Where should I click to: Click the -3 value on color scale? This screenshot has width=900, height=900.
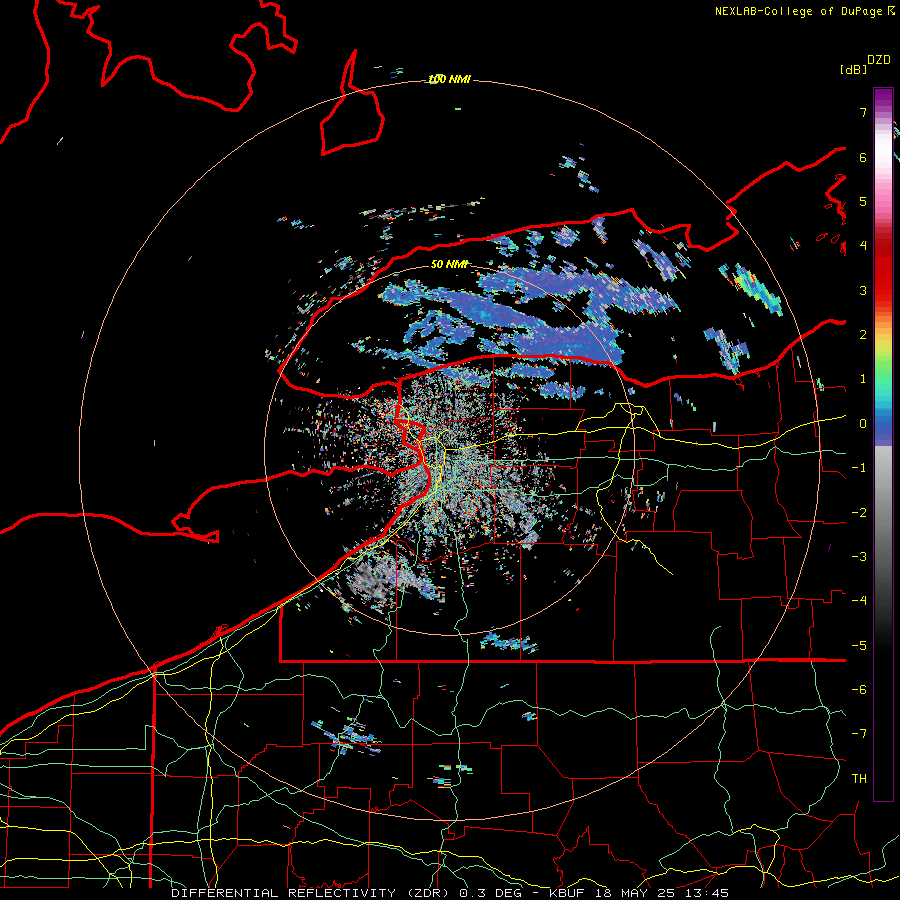pyautogui.click(x=859, y=557)
